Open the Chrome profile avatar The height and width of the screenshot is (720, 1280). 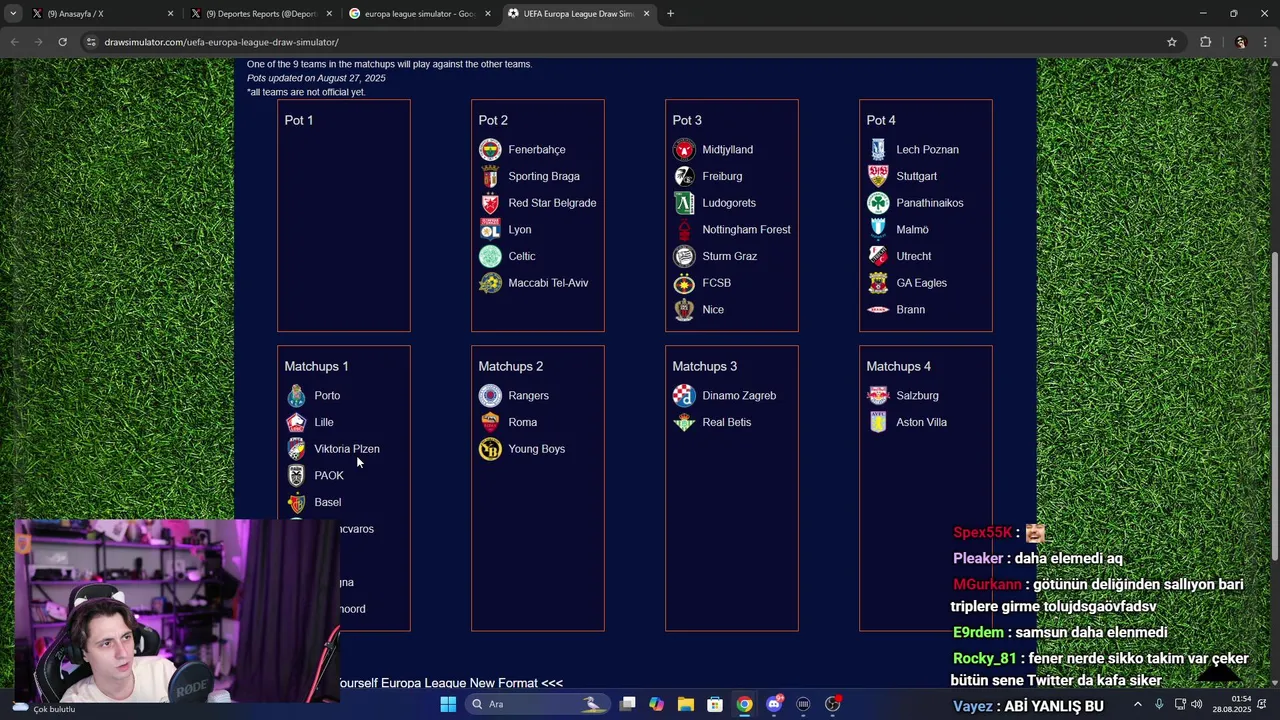(1240, 42)
